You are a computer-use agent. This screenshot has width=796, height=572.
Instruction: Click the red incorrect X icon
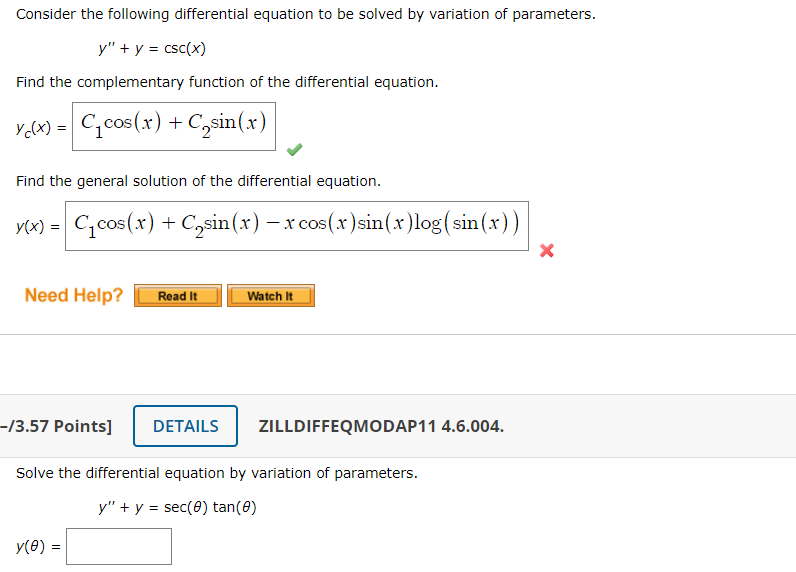547,250
